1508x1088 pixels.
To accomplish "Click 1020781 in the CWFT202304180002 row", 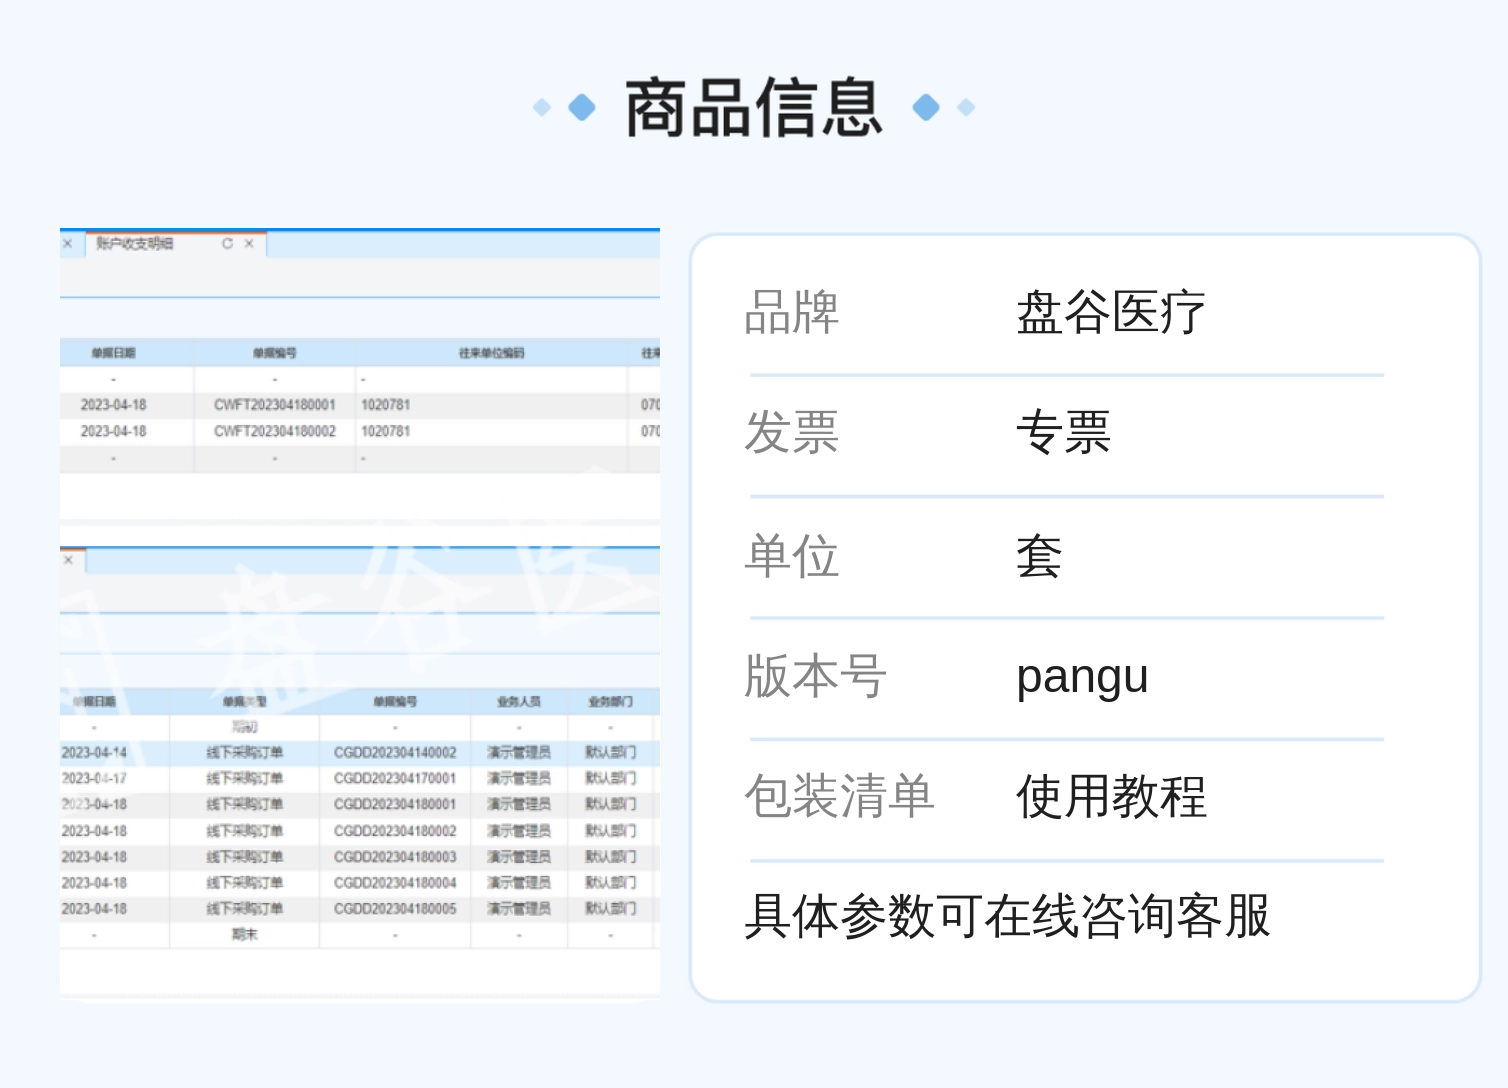I will click(x=386, y=431).
